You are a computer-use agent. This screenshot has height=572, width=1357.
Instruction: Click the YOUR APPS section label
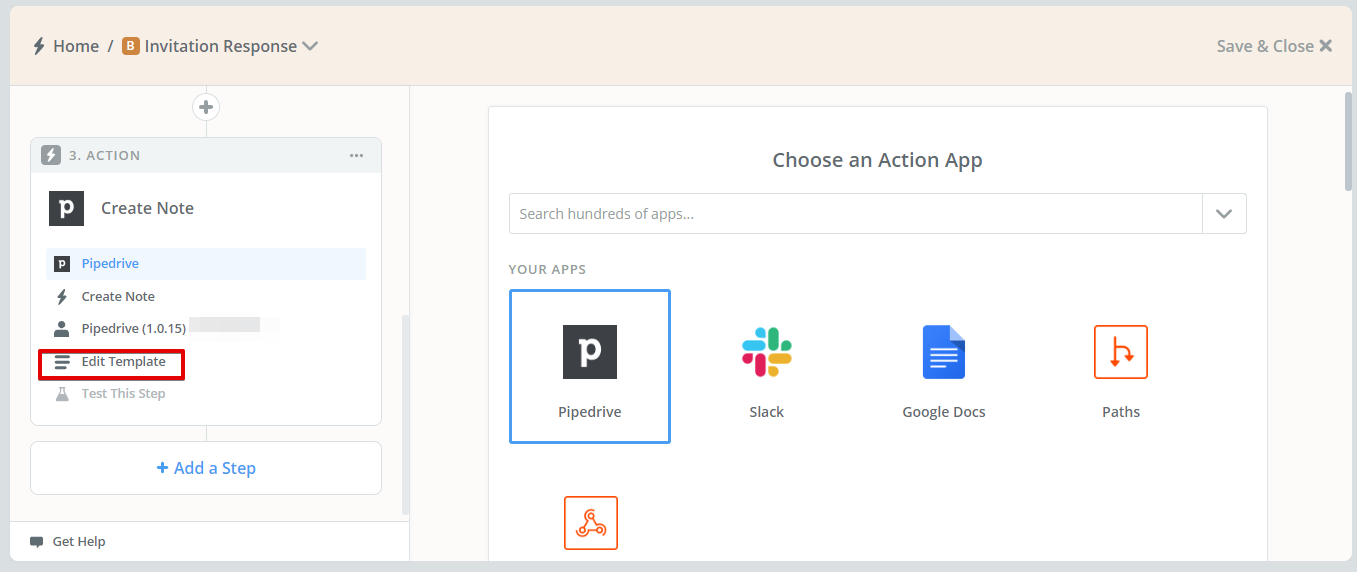click(x=548, y=270)
